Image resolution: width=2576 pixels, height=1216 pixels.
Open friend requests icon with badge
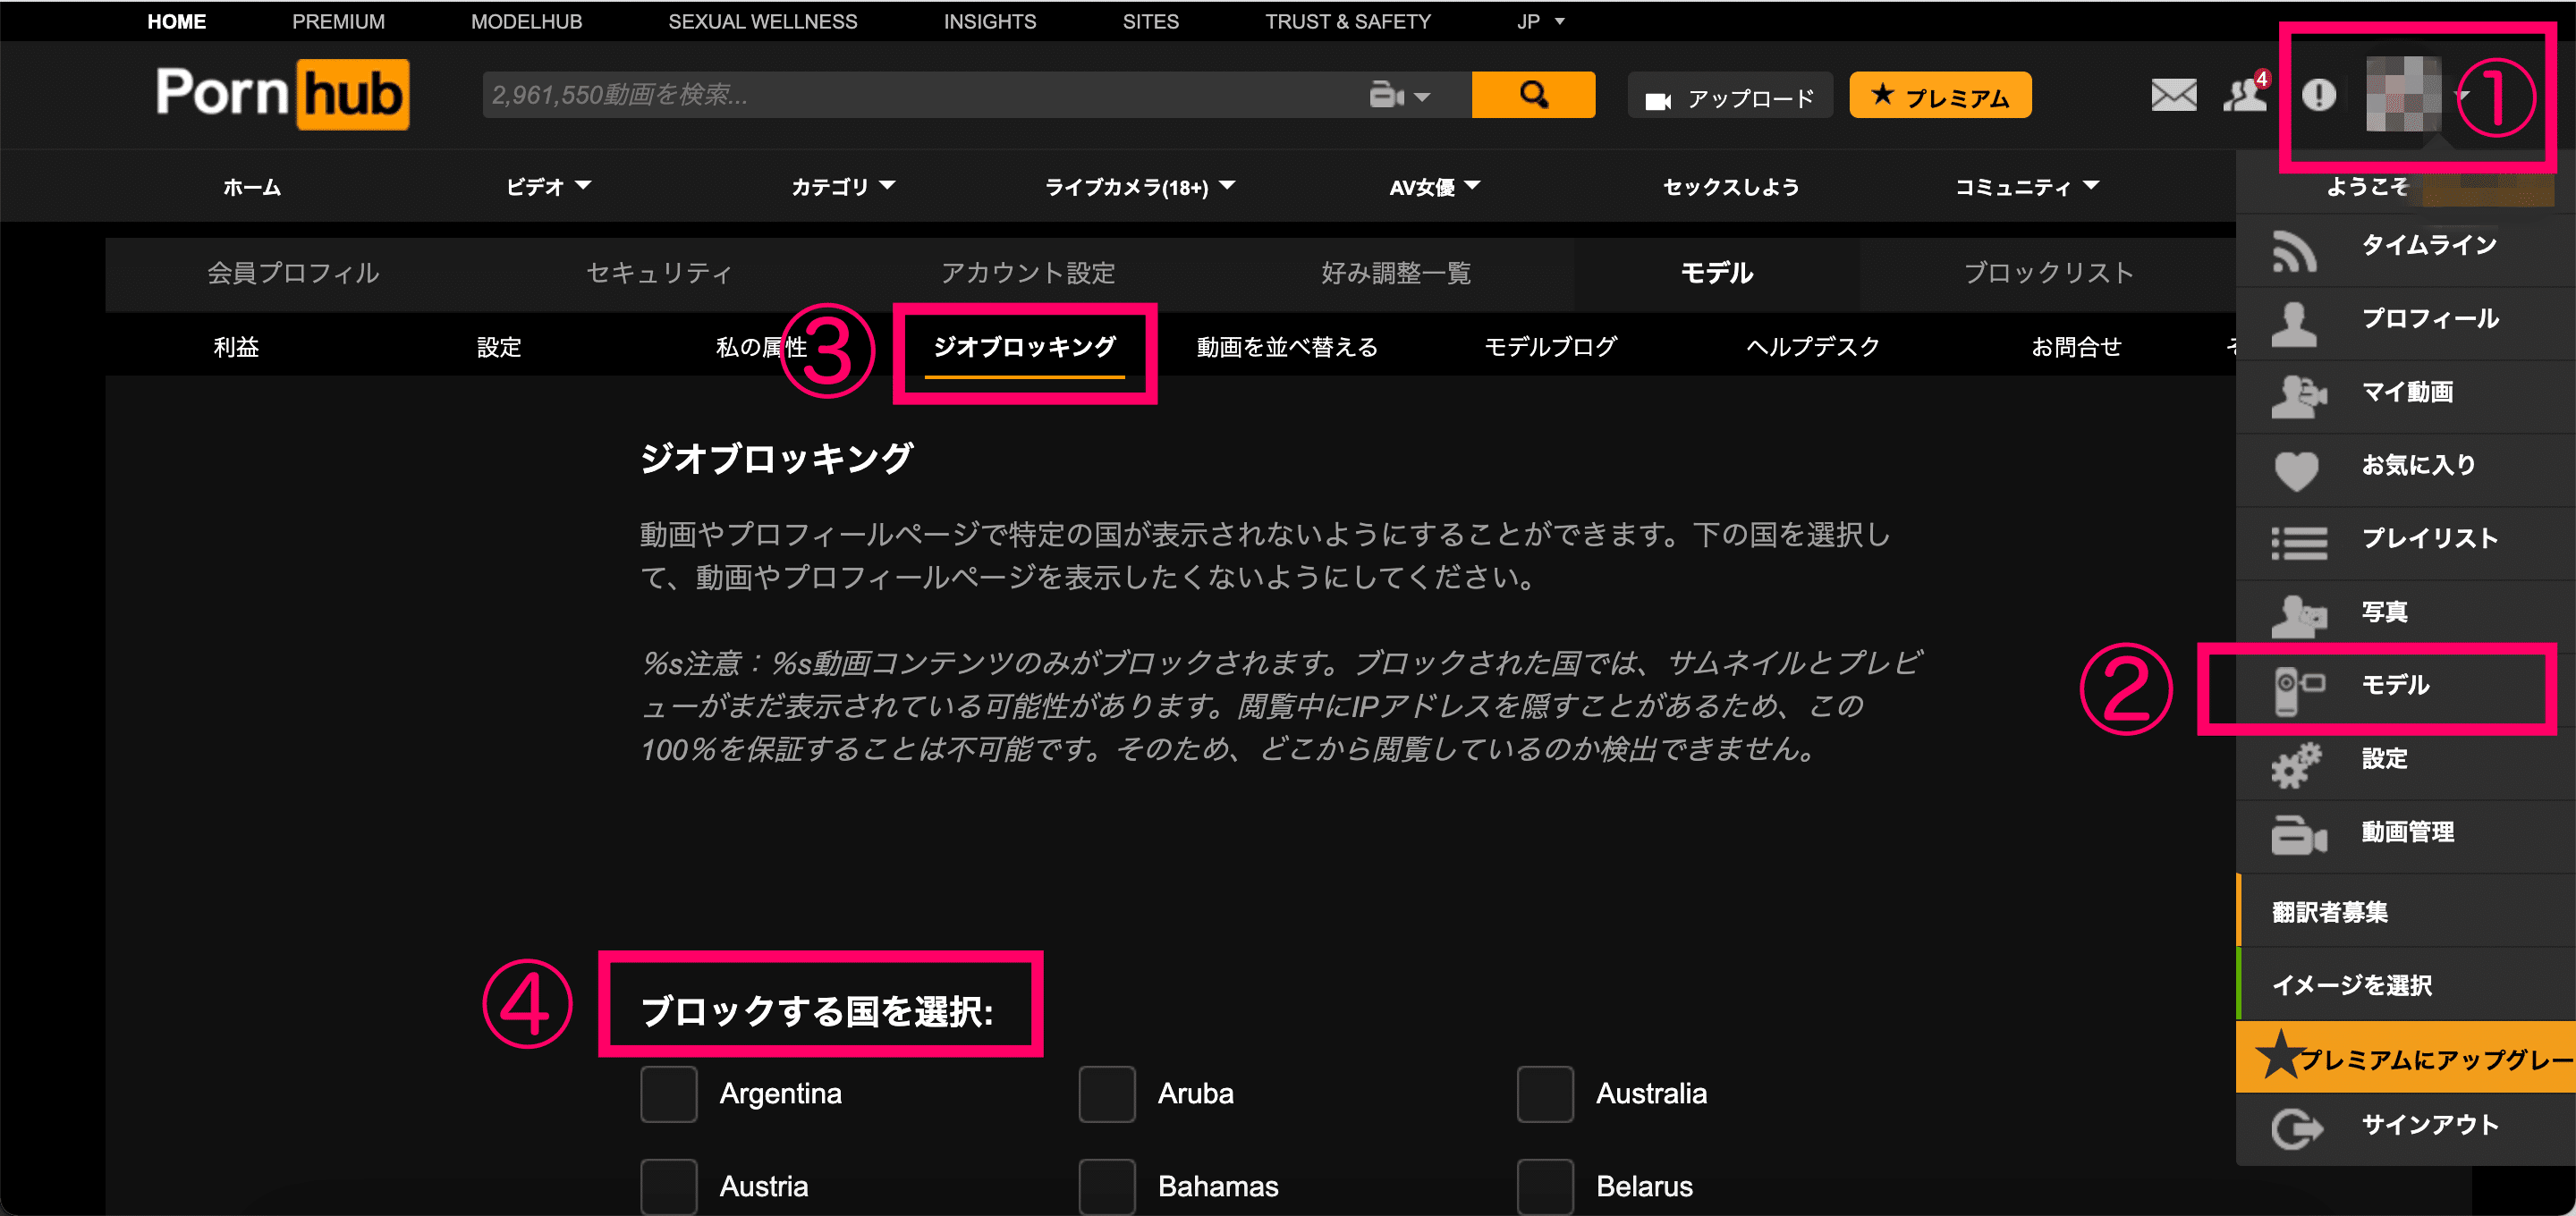pyautogui.click(x=2245, y=93)
